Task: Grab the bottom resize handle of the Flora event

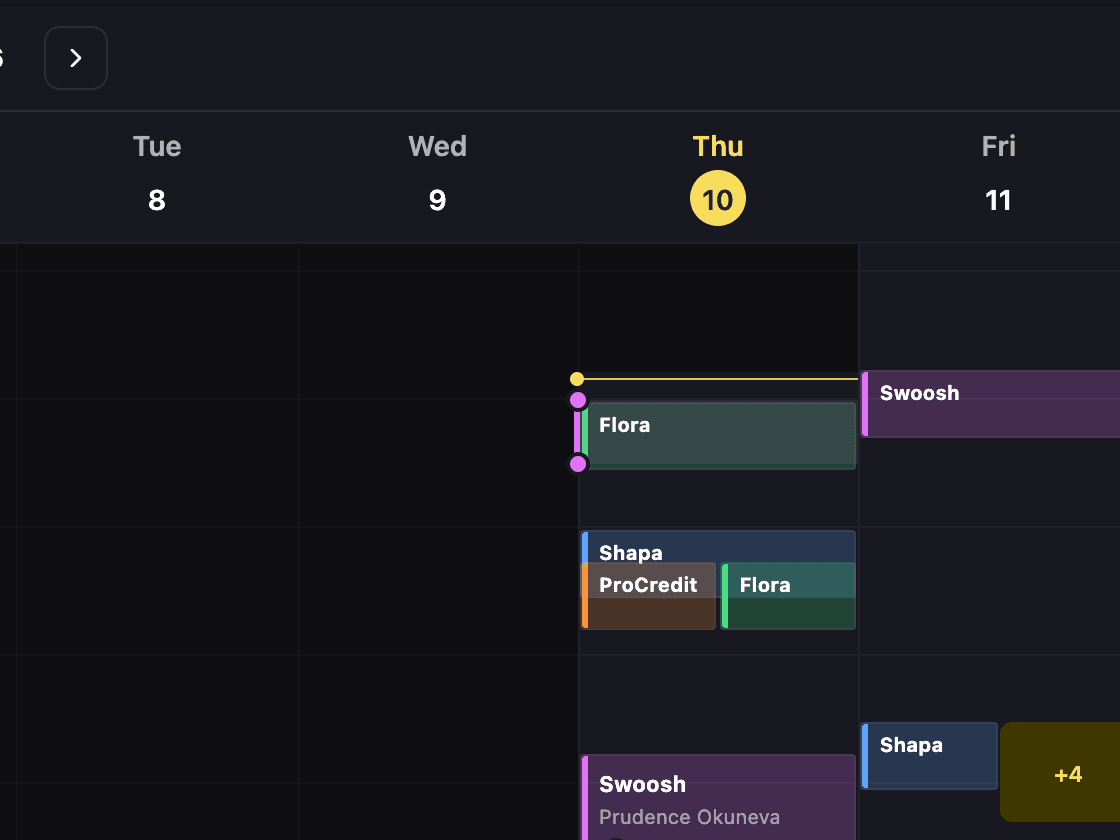Action: (x=578, y=464)
